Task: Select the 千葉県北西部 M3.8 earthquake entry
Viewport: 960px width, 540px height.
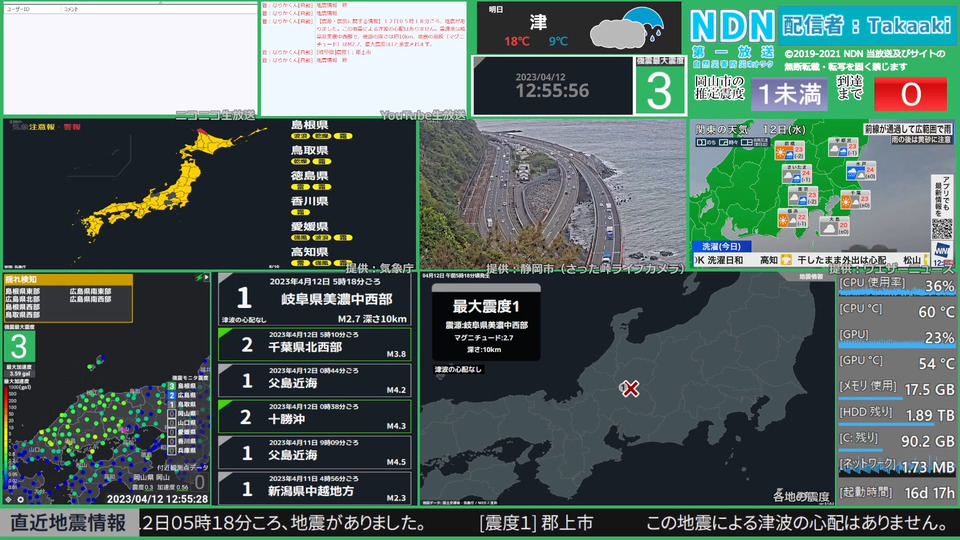Action: pos(315,345)
